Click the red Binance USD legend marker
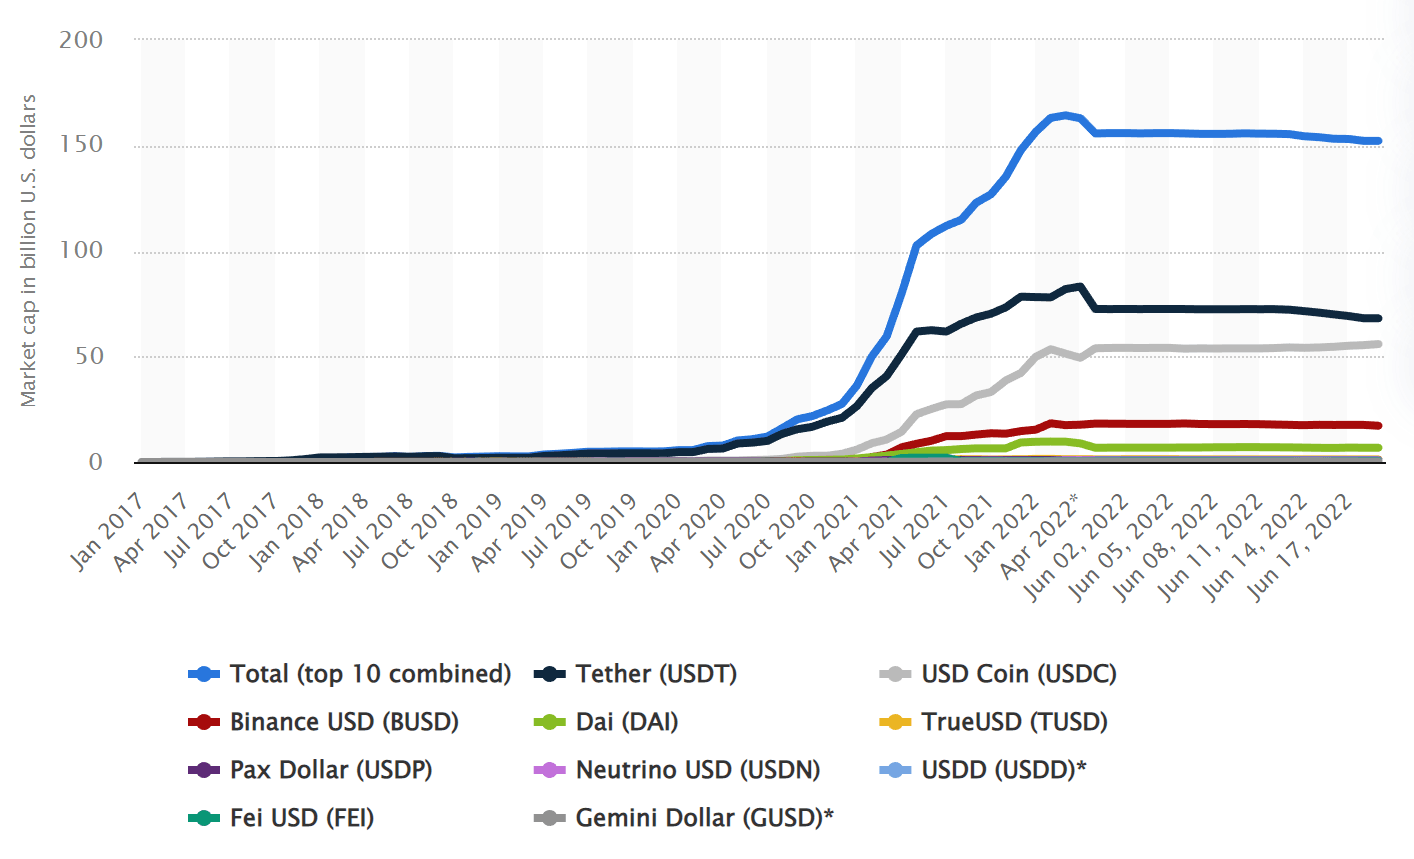Image resolution: width=1414 pixels, height=859 pixels. pyautogui.click(x=204, y=722)
